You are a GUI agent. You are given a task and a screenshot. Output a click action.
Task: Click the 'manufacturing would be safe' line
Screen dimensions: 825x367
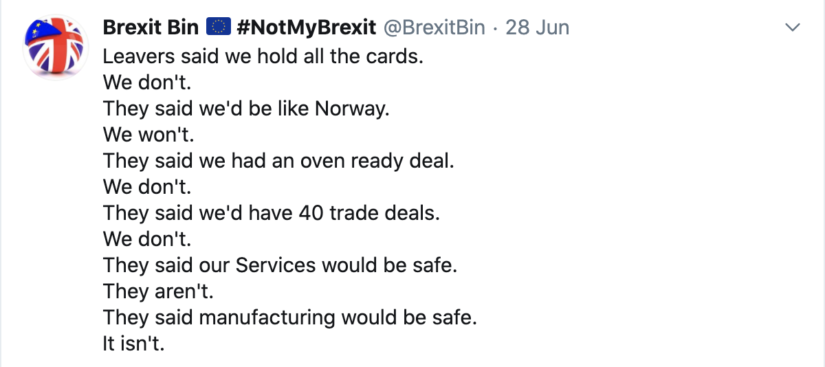coord(290,318)
